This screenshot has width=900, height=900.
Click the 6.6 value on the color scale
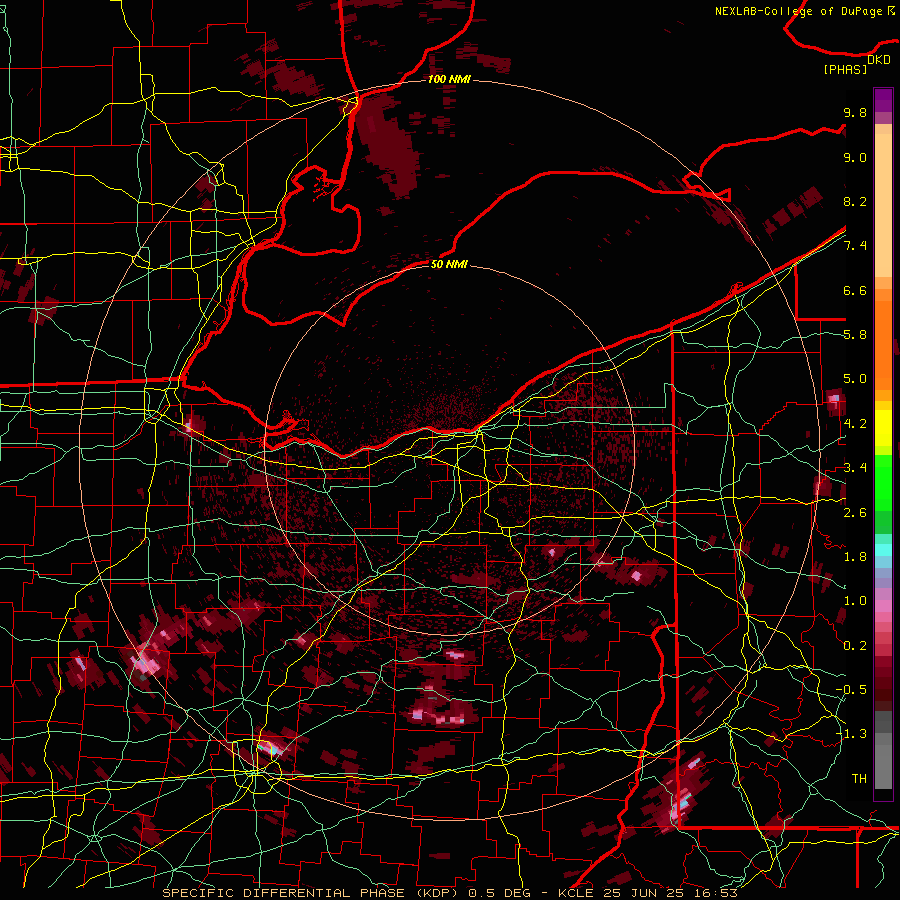tap(855, 290)
